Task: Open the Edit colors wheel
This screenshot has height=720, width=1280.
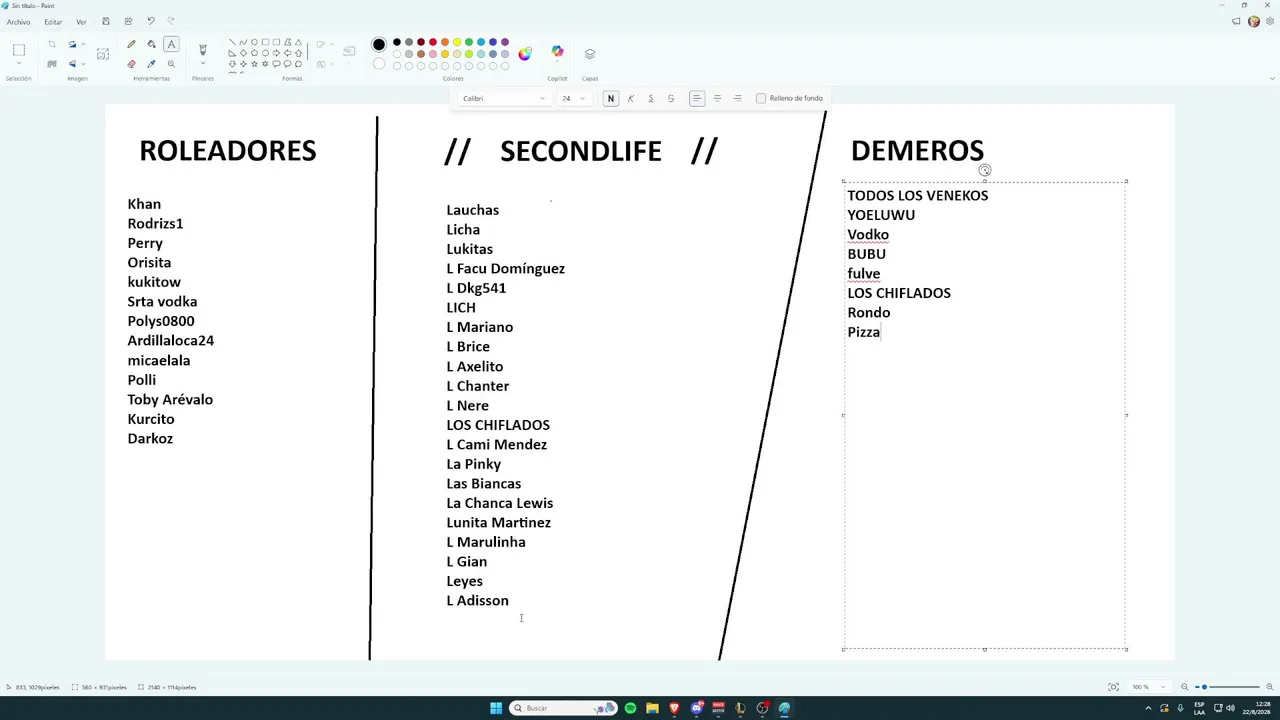Action: coord(525,53)
